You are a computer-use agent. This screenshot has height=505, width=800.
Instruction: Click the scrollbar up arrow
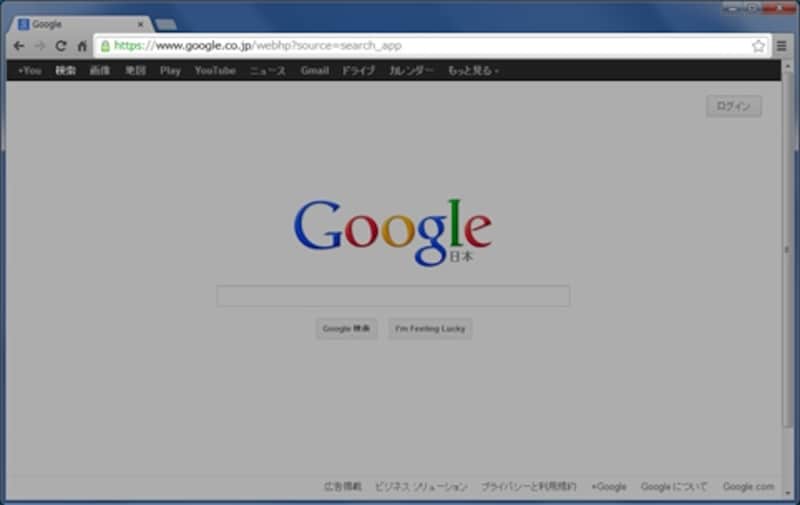click(x=787, y=66)
